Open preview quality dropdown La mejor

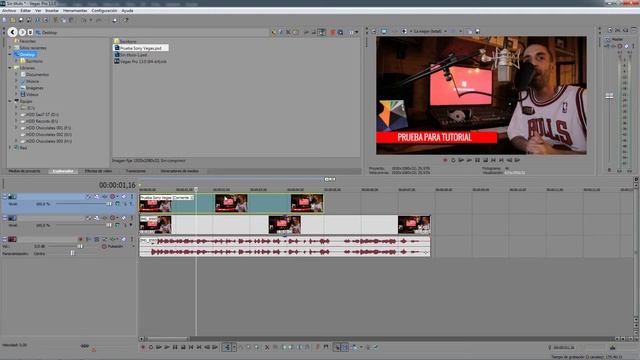tap(430, 31)
